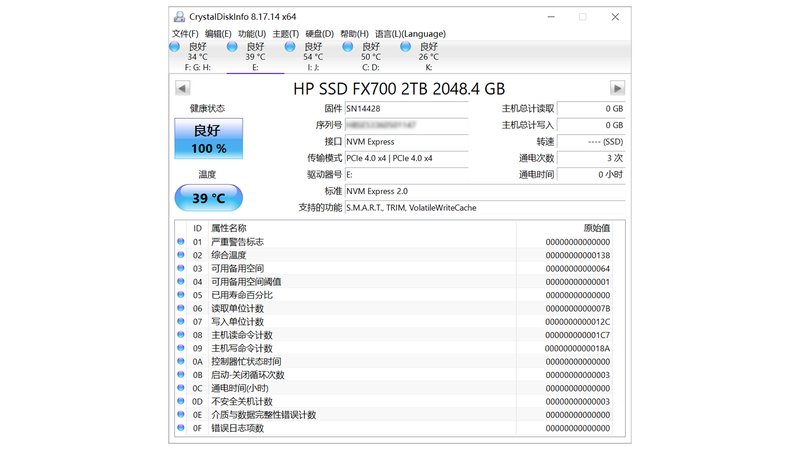
Task: Select the I: J: disk tab
Action: [x=313, y=57]
